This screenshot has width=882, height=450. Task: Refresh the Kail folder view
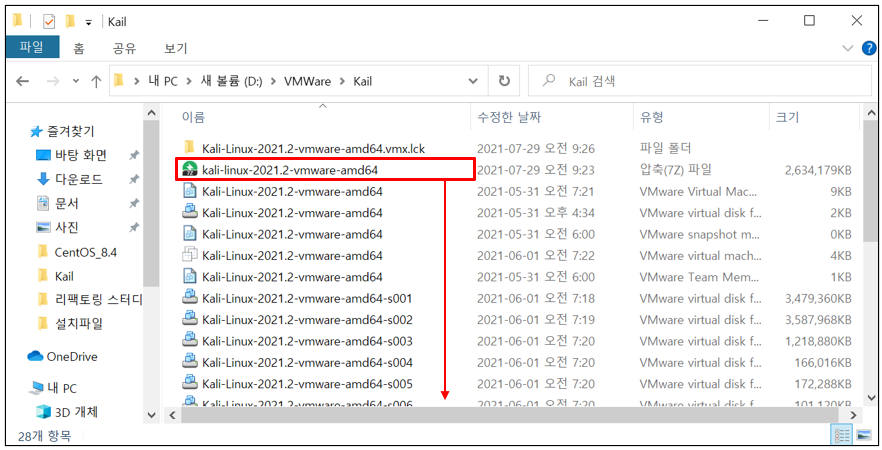point(504,81)
